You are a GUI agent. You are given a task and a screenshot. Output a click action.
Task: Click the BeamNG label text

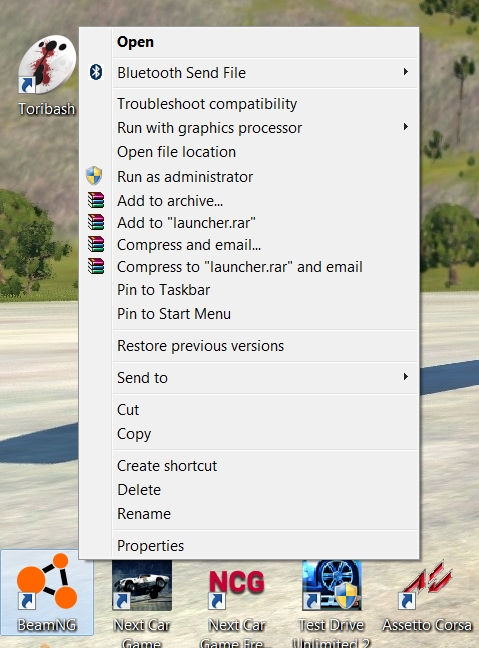47,624
